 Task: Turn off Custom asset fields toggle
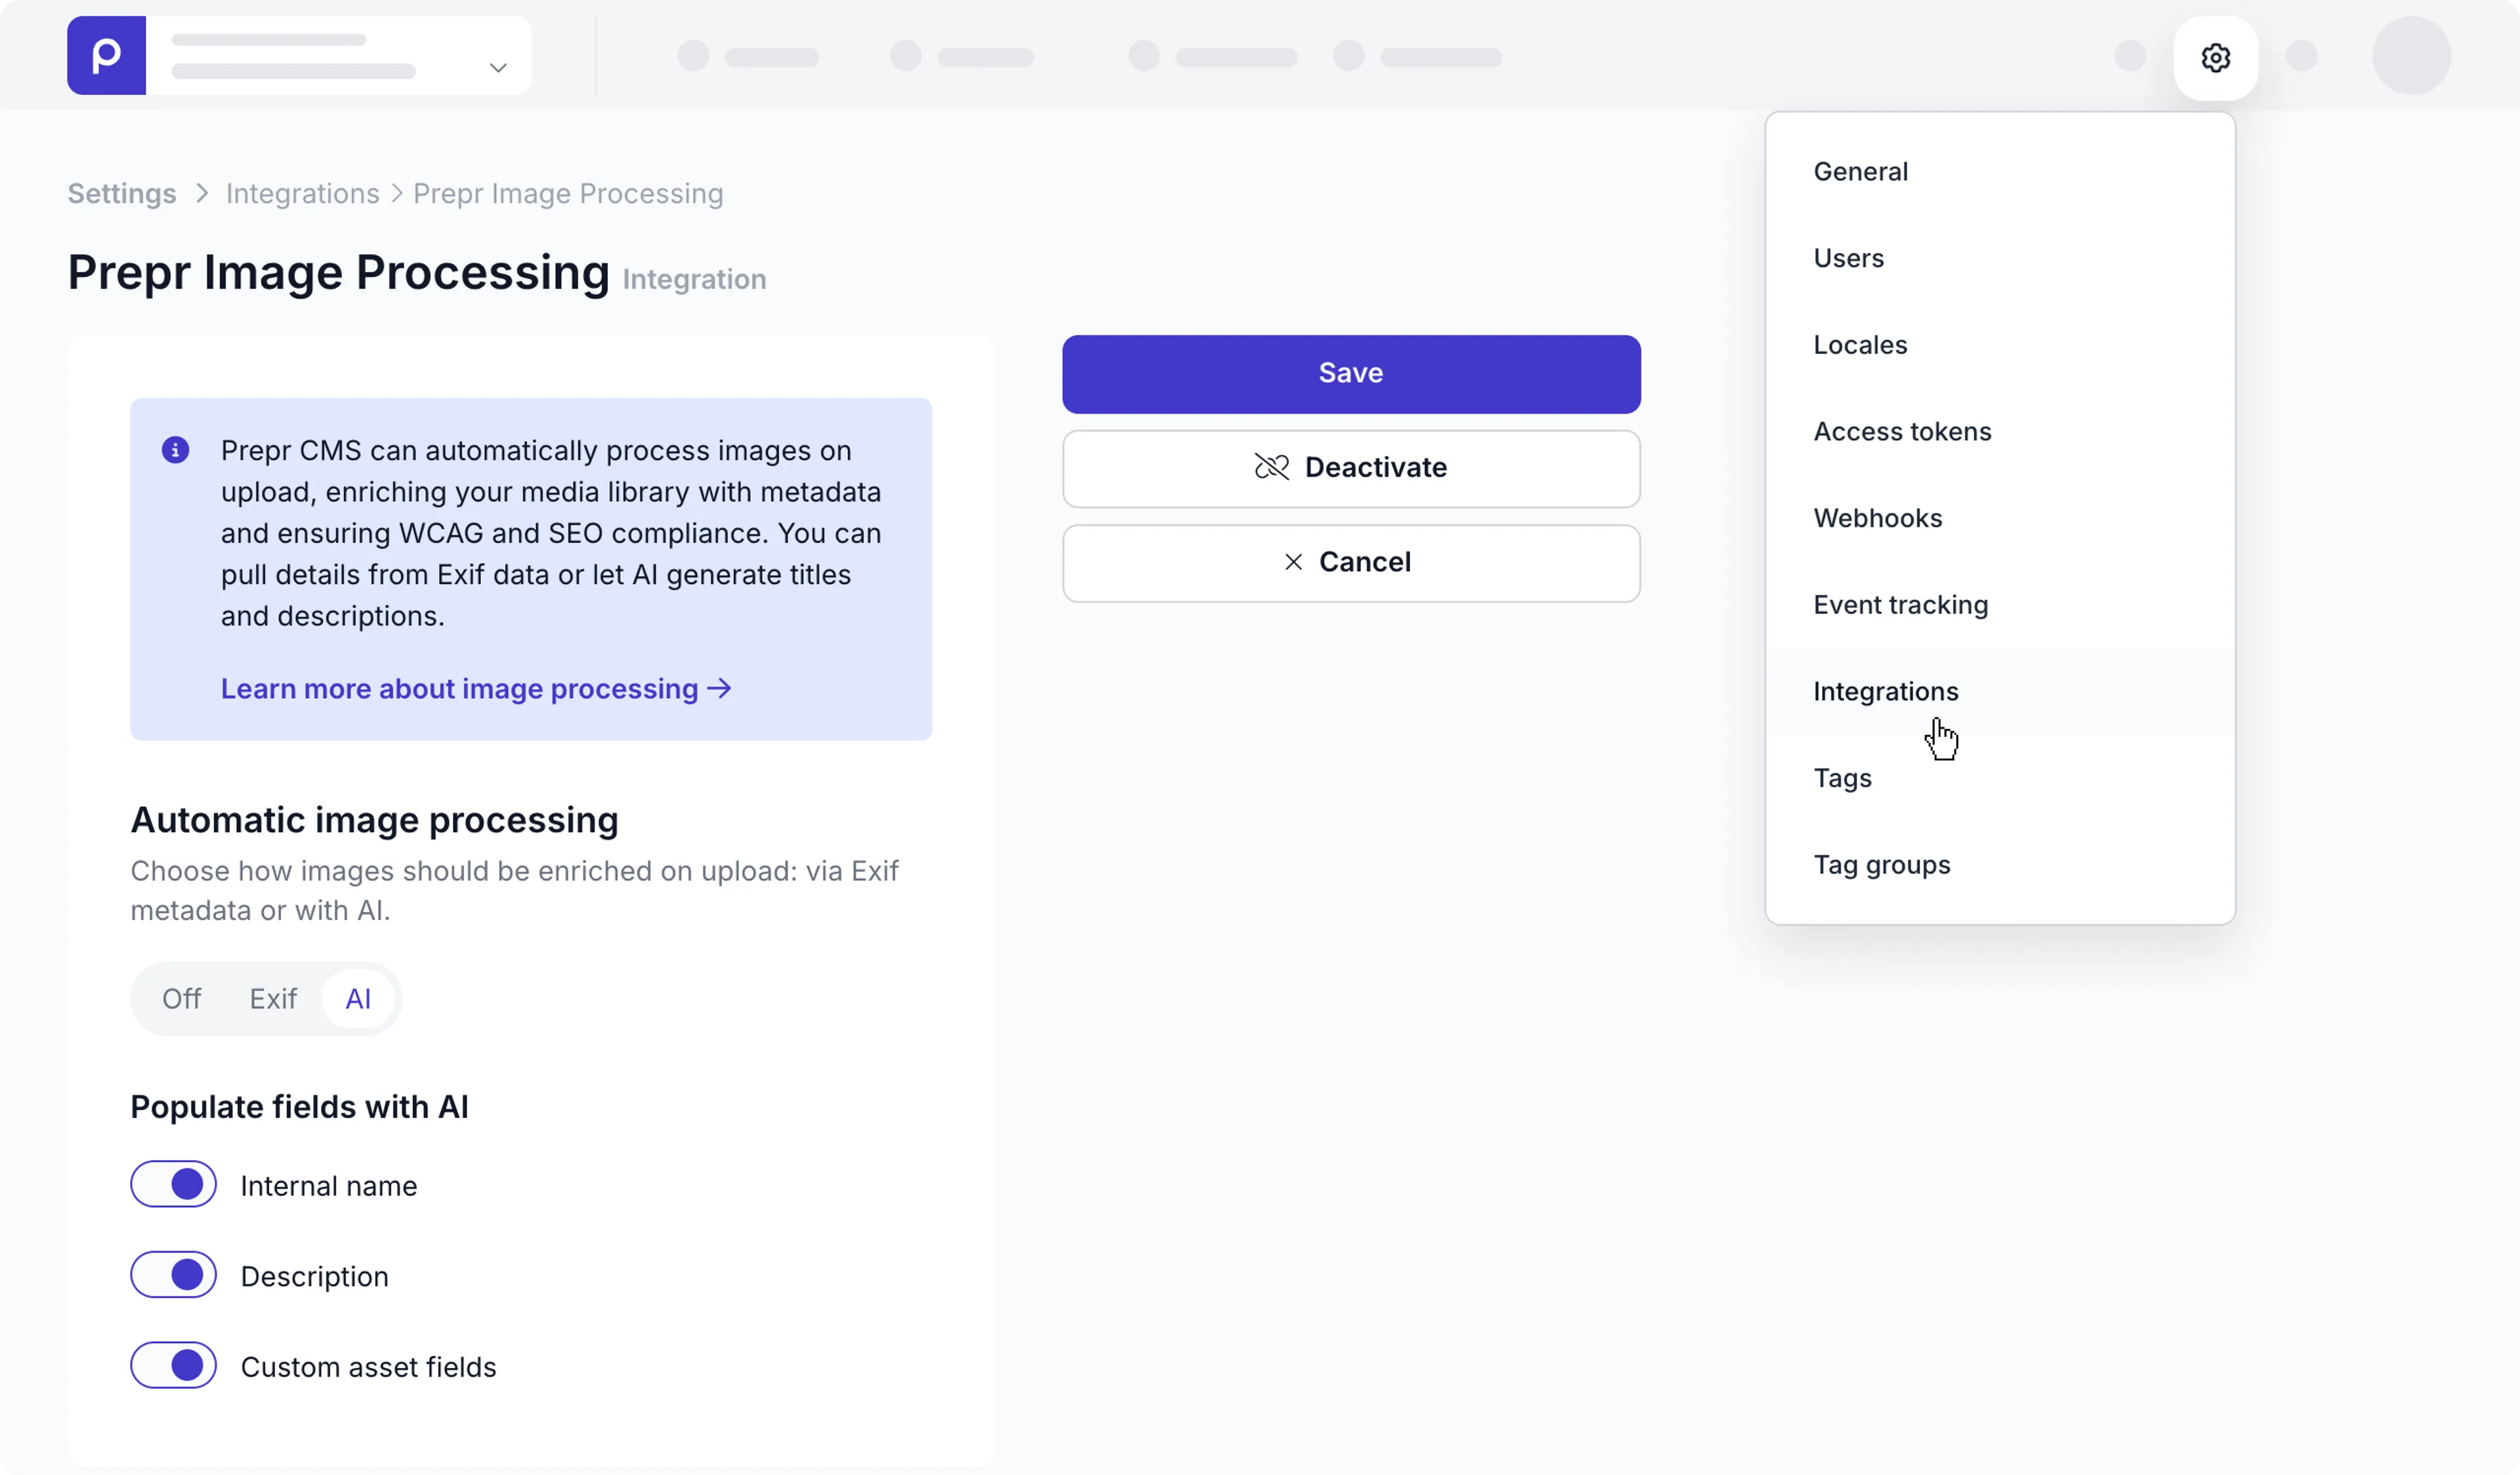[173, 1365]
